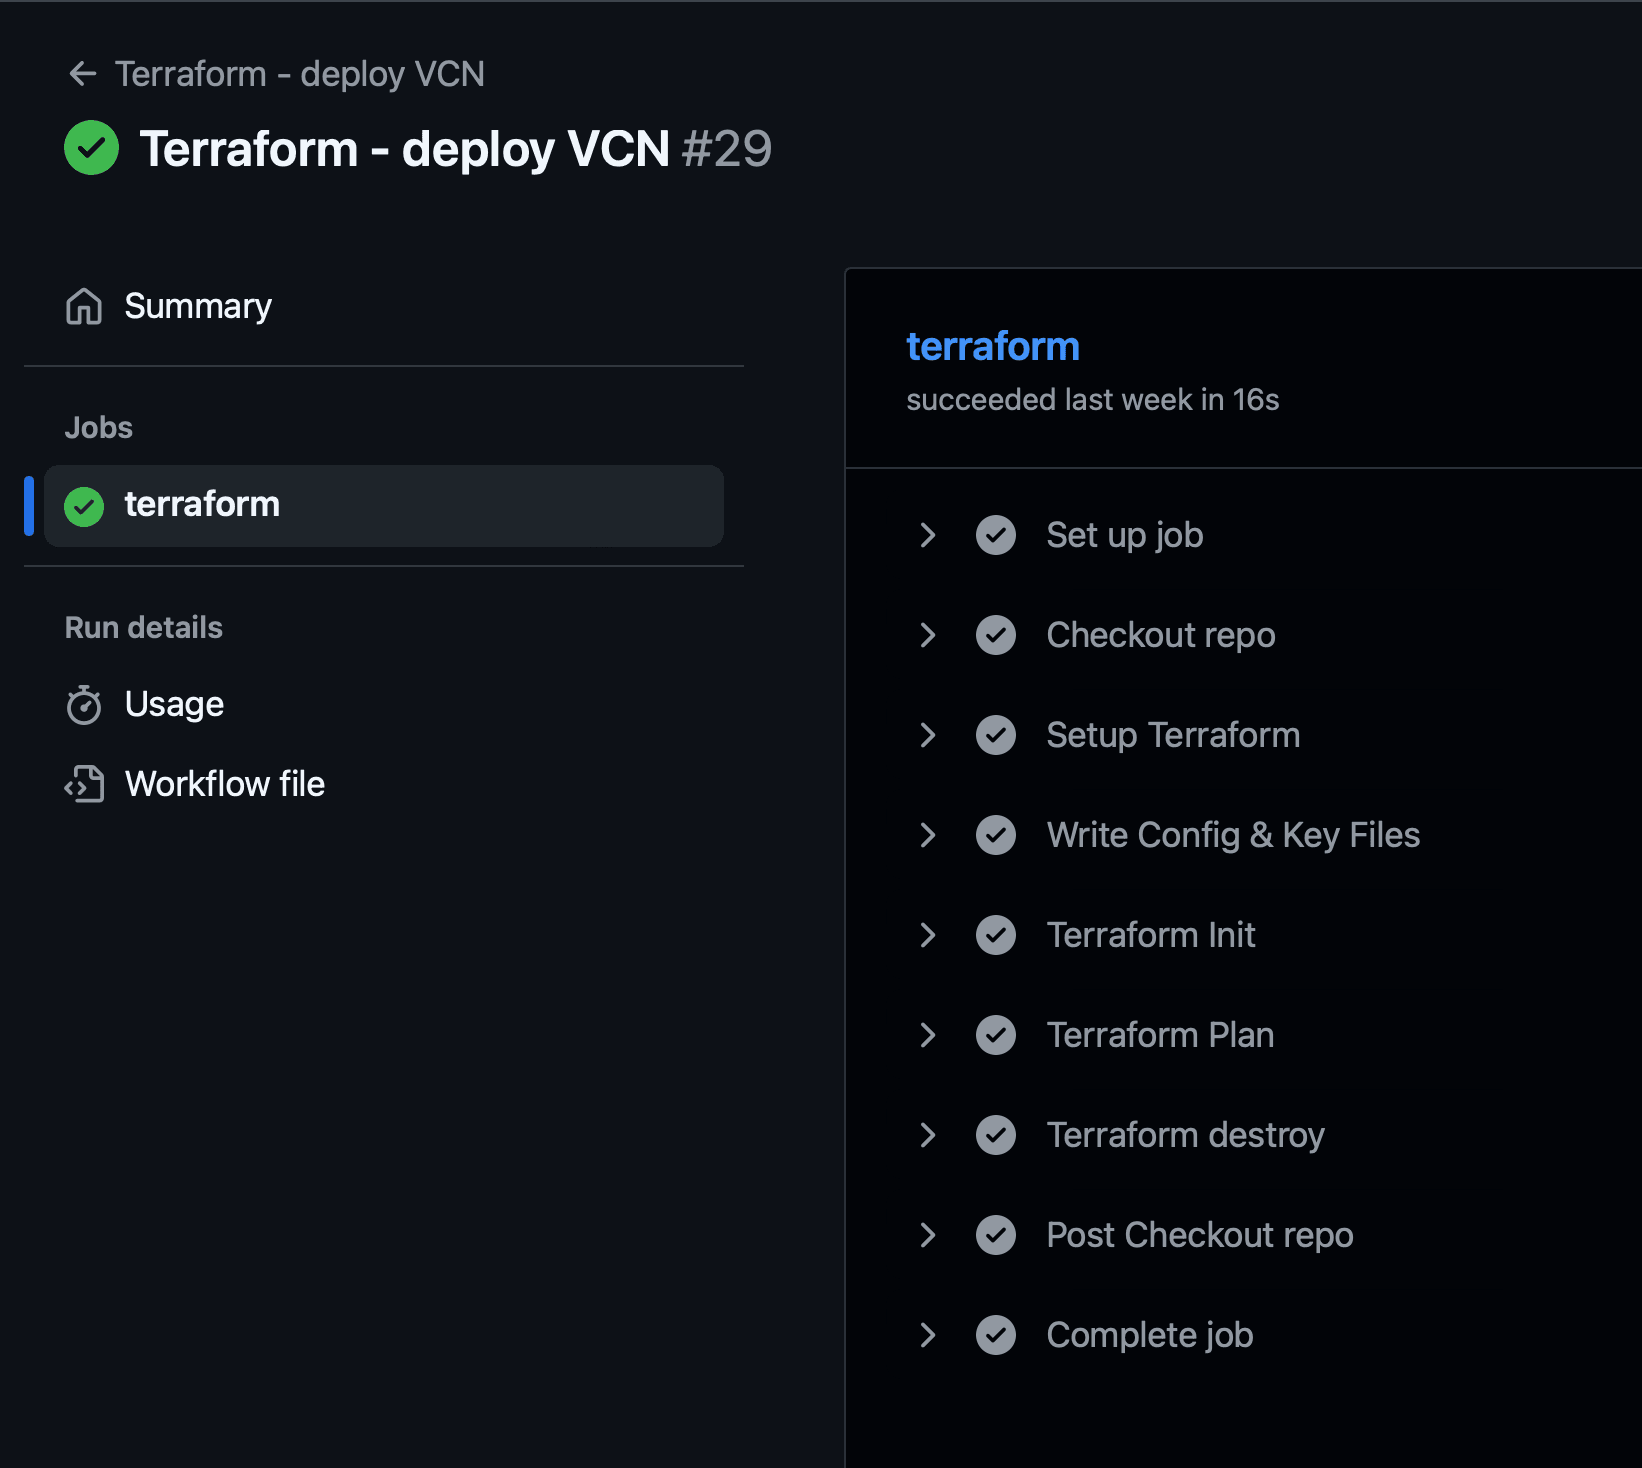Click the check status icon for Terraform Plan
The image size is (1642, 1468).
coord(996,1035)
